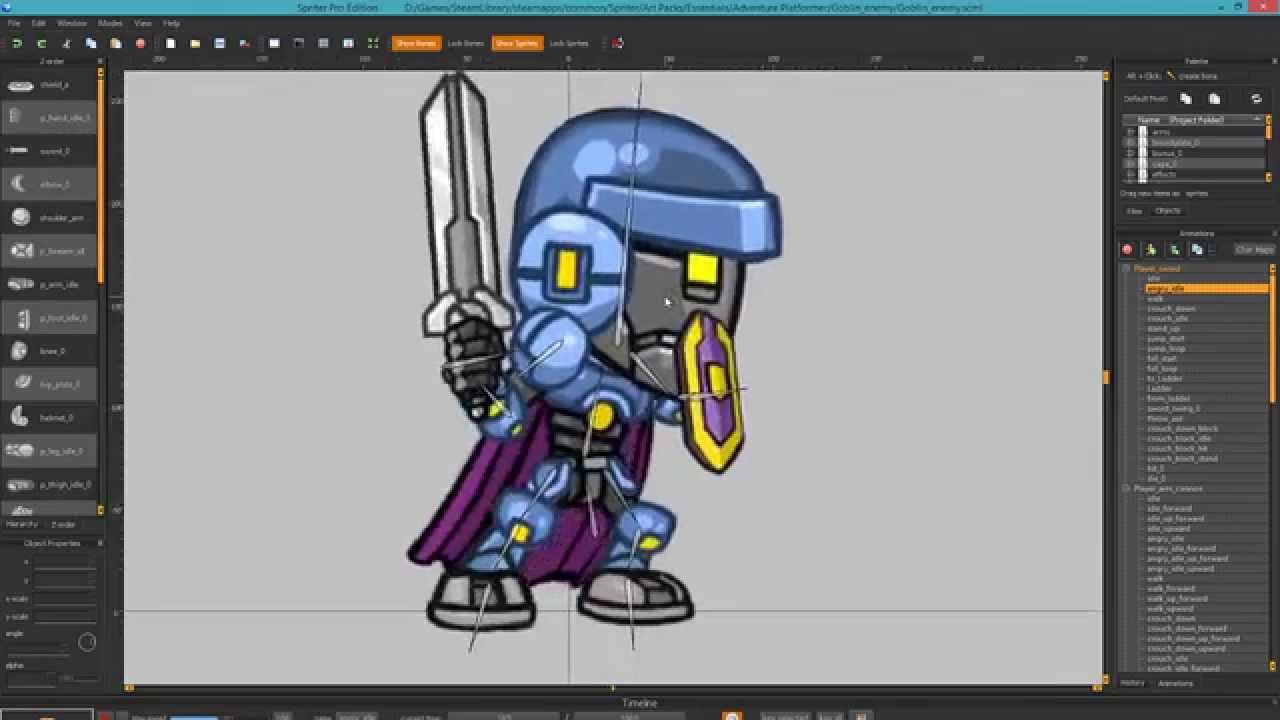This screenshot has height=720, width=1280.
Task: Open the Help menu
Action: (x=171, y=22)
